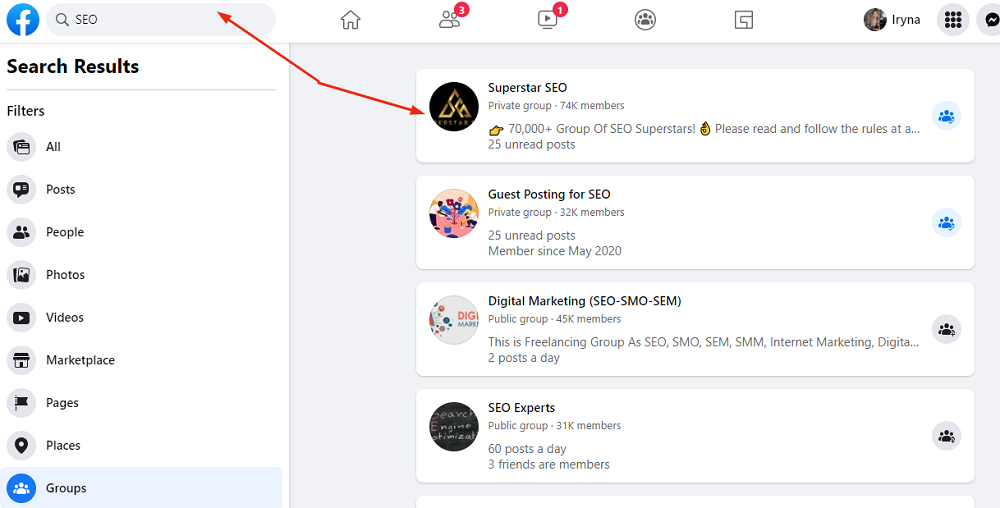The image size is (1000, 508).
Task: Select the Places filter
Action: (141, 446)
